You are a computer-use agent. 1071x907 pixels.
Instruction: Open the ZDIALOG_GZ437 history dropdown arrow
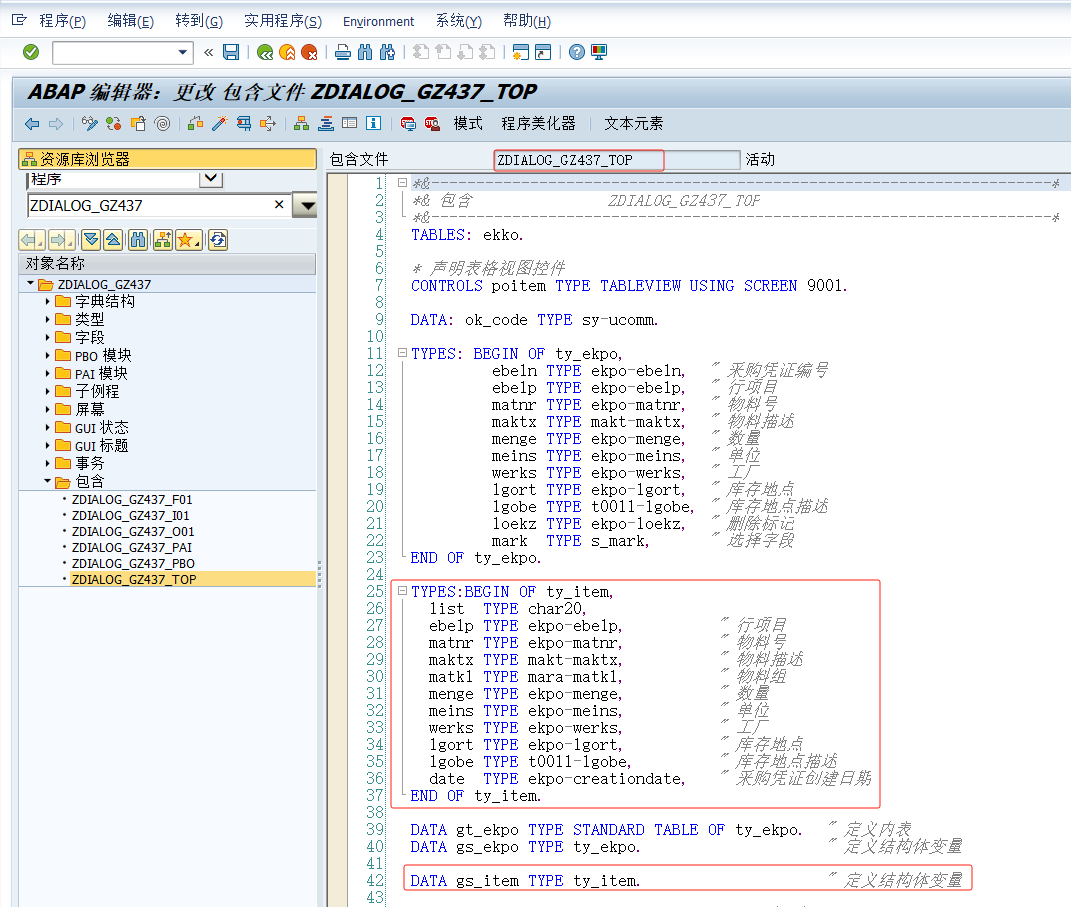[305, 206]
